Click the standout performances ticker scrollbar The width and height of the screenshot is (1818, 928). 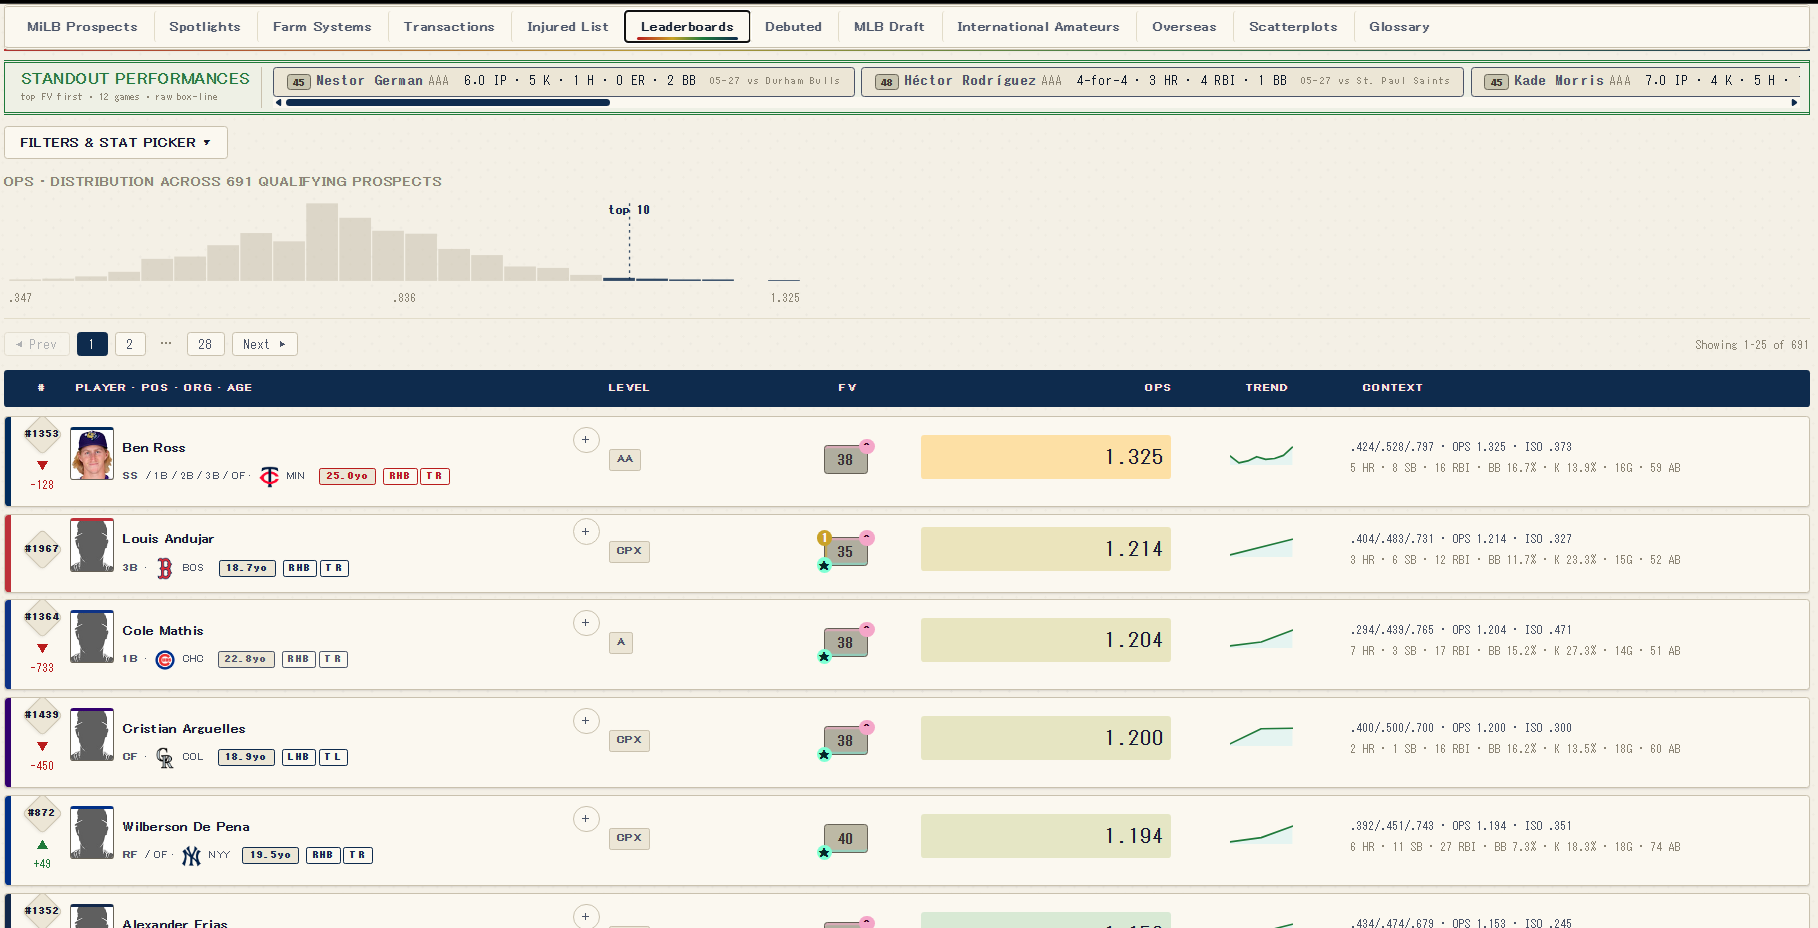(x=449, y=102)
